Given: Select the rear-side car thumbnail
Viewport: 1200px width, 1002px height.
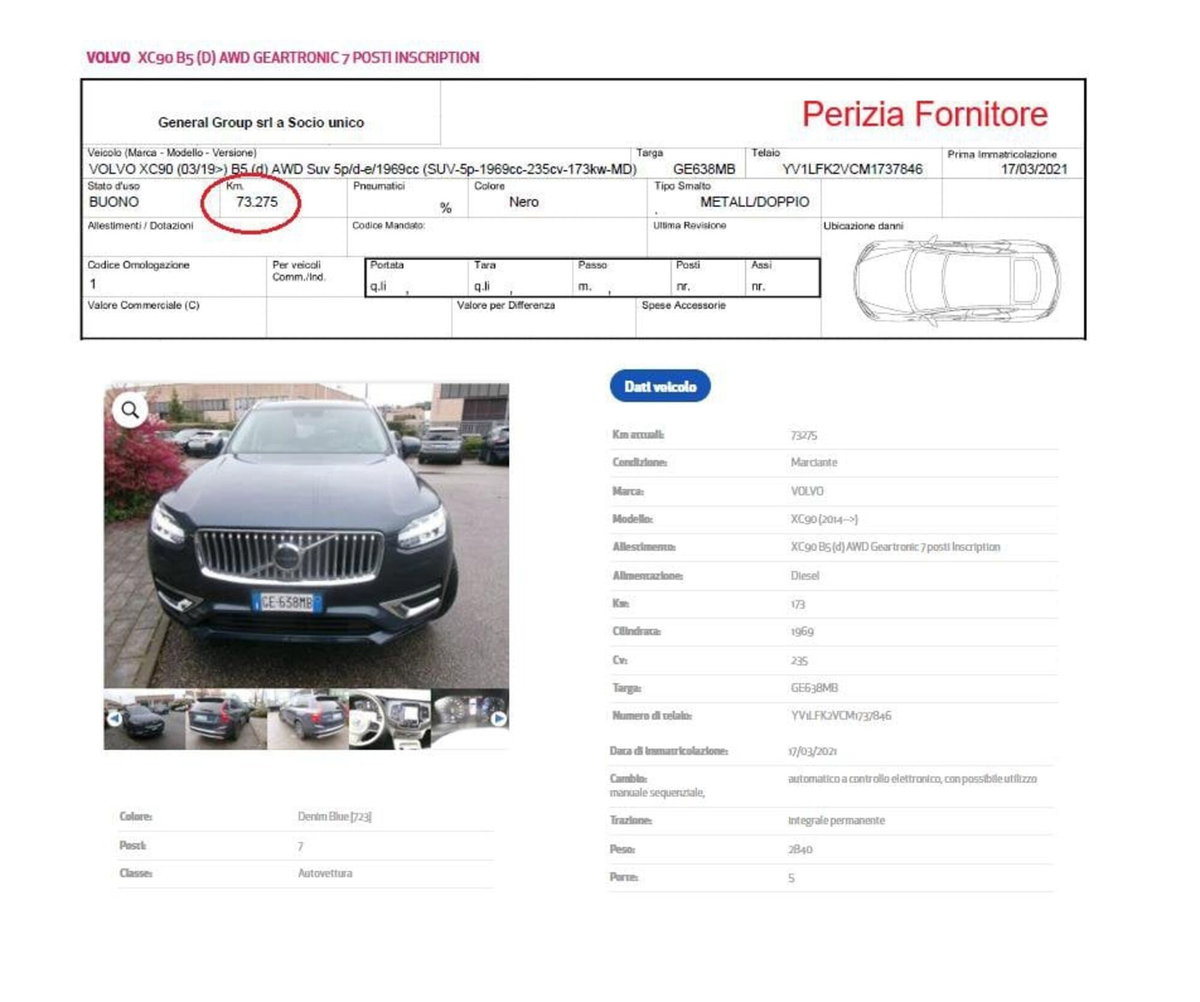Looking at the screenshot, I should pyautogui.click(x=308, y=719).
